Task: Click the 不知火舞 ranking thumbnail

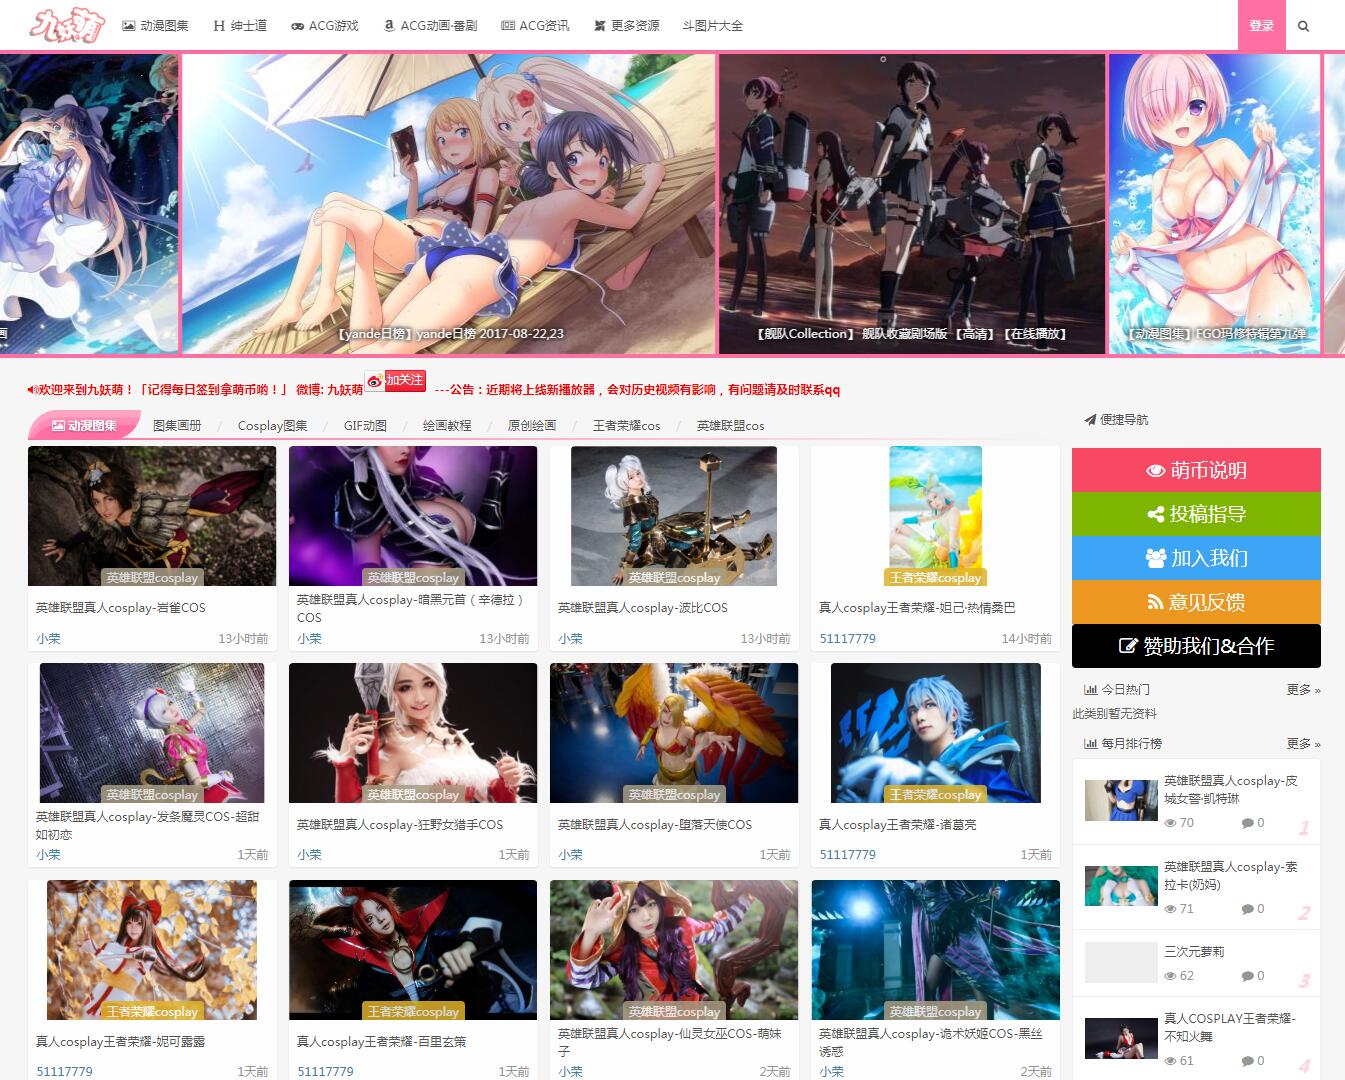Action: click(1121, 1038)
